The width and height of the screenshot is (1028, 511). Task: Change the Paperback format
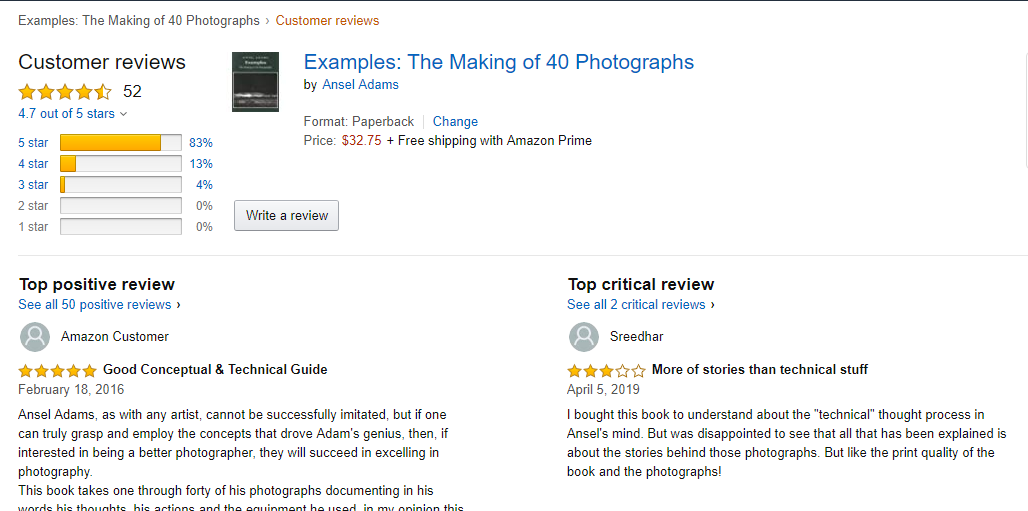point(455,121)
